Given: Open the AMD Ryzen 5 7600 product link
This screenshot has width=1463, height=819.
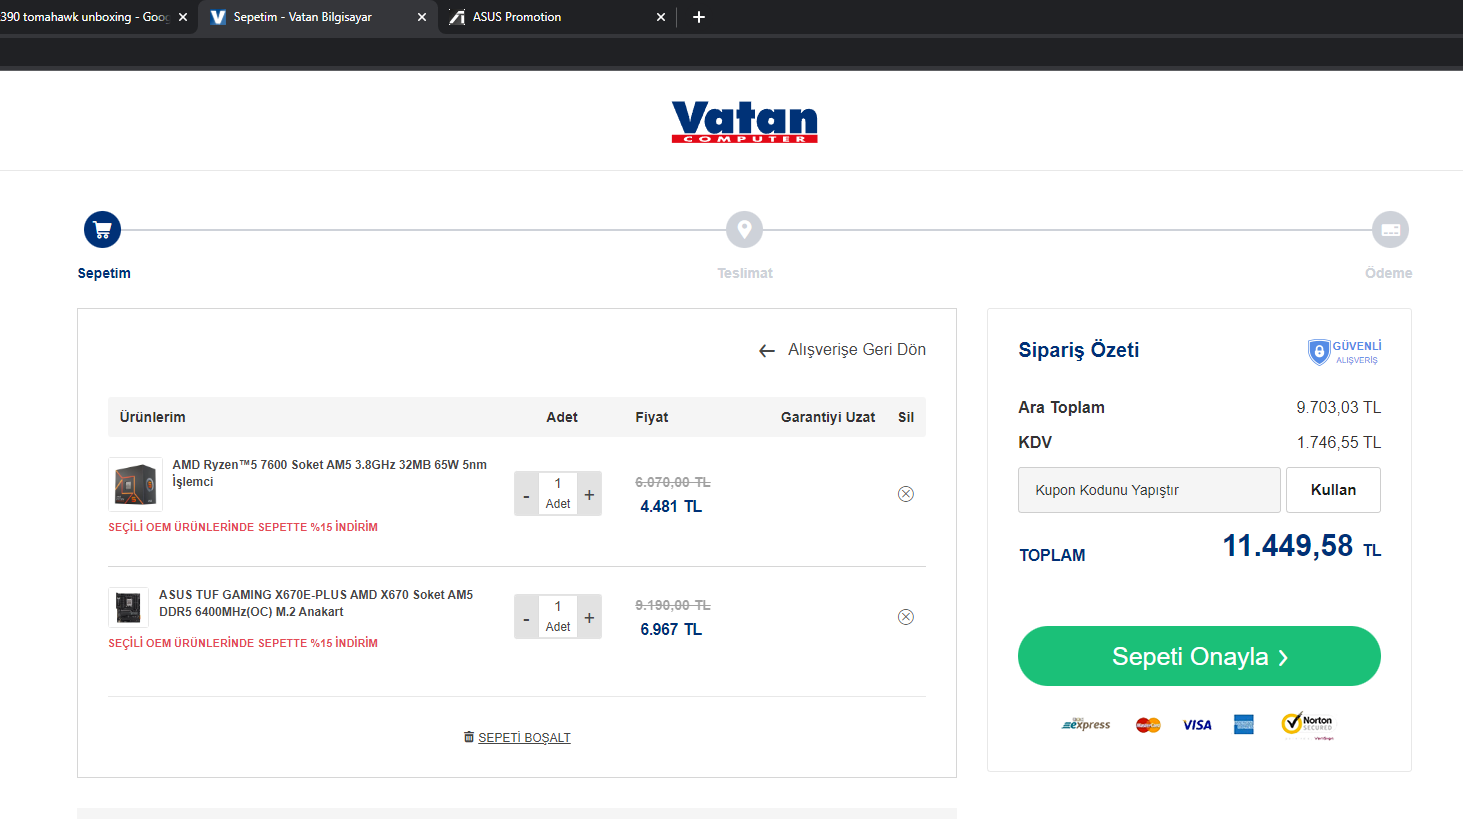Looking at the screenshot, I should 330,473.
